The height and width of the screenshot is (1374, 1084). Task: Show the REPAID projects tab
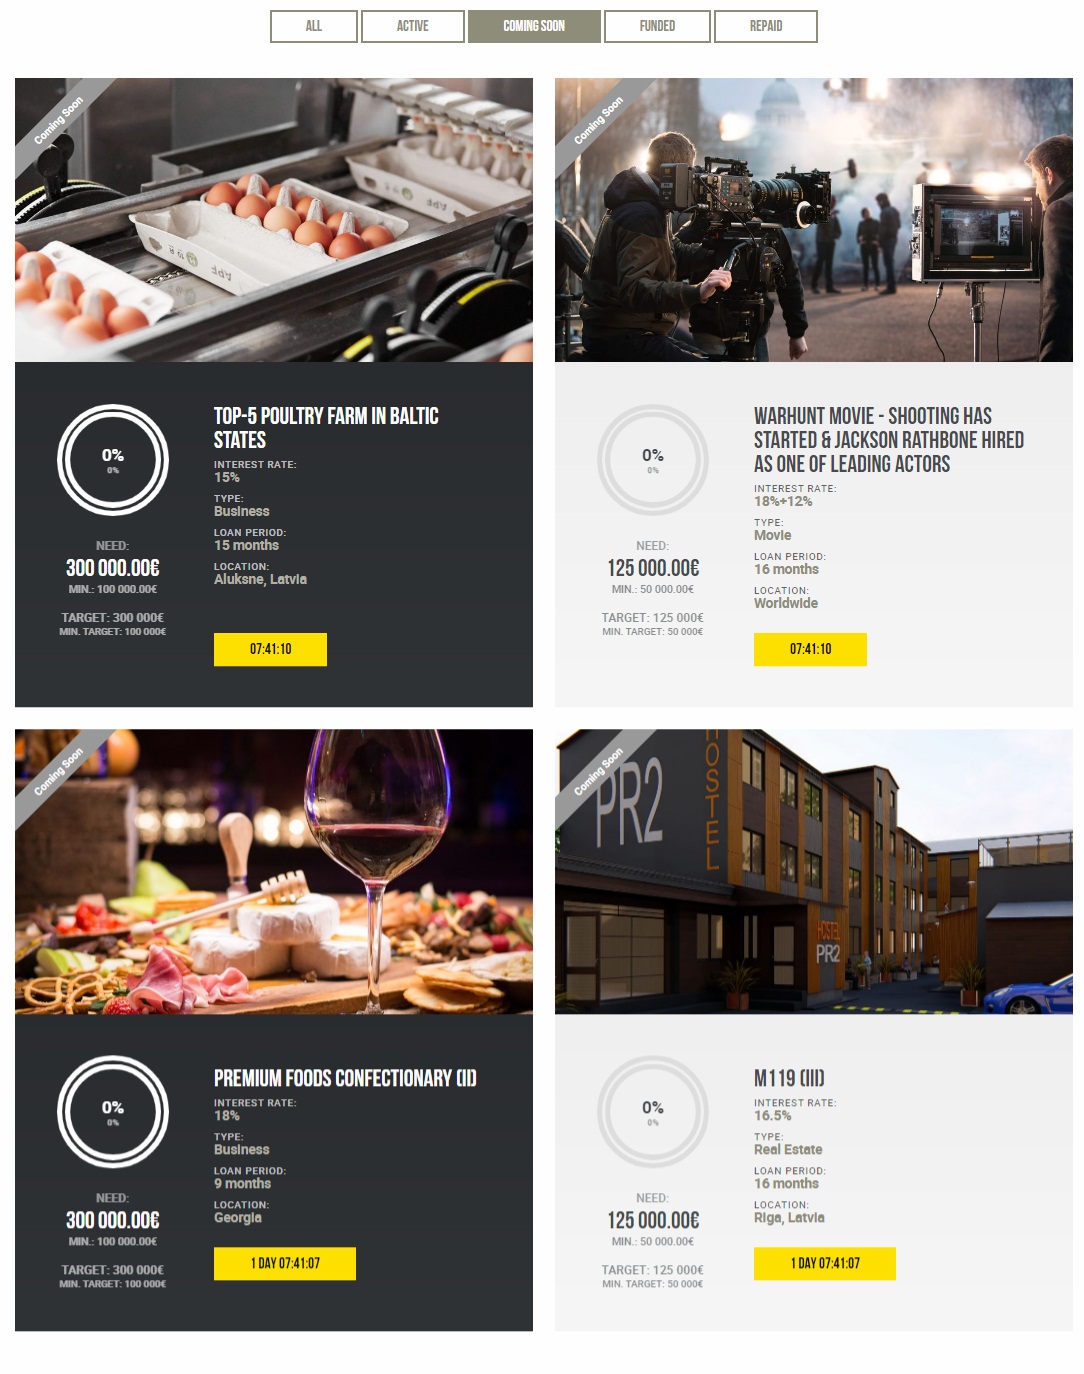[766, 26]
